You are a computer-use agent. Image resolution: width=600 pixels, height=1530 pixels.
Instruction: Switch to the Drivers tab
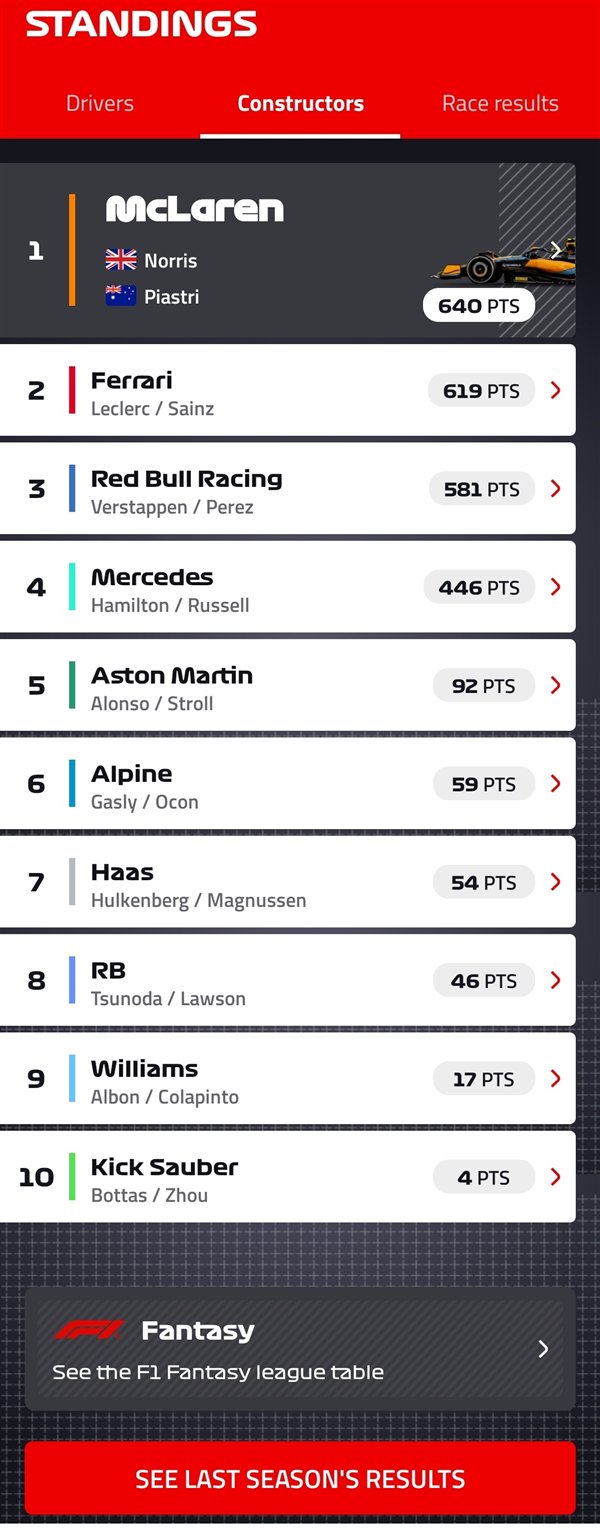point(99,103)
